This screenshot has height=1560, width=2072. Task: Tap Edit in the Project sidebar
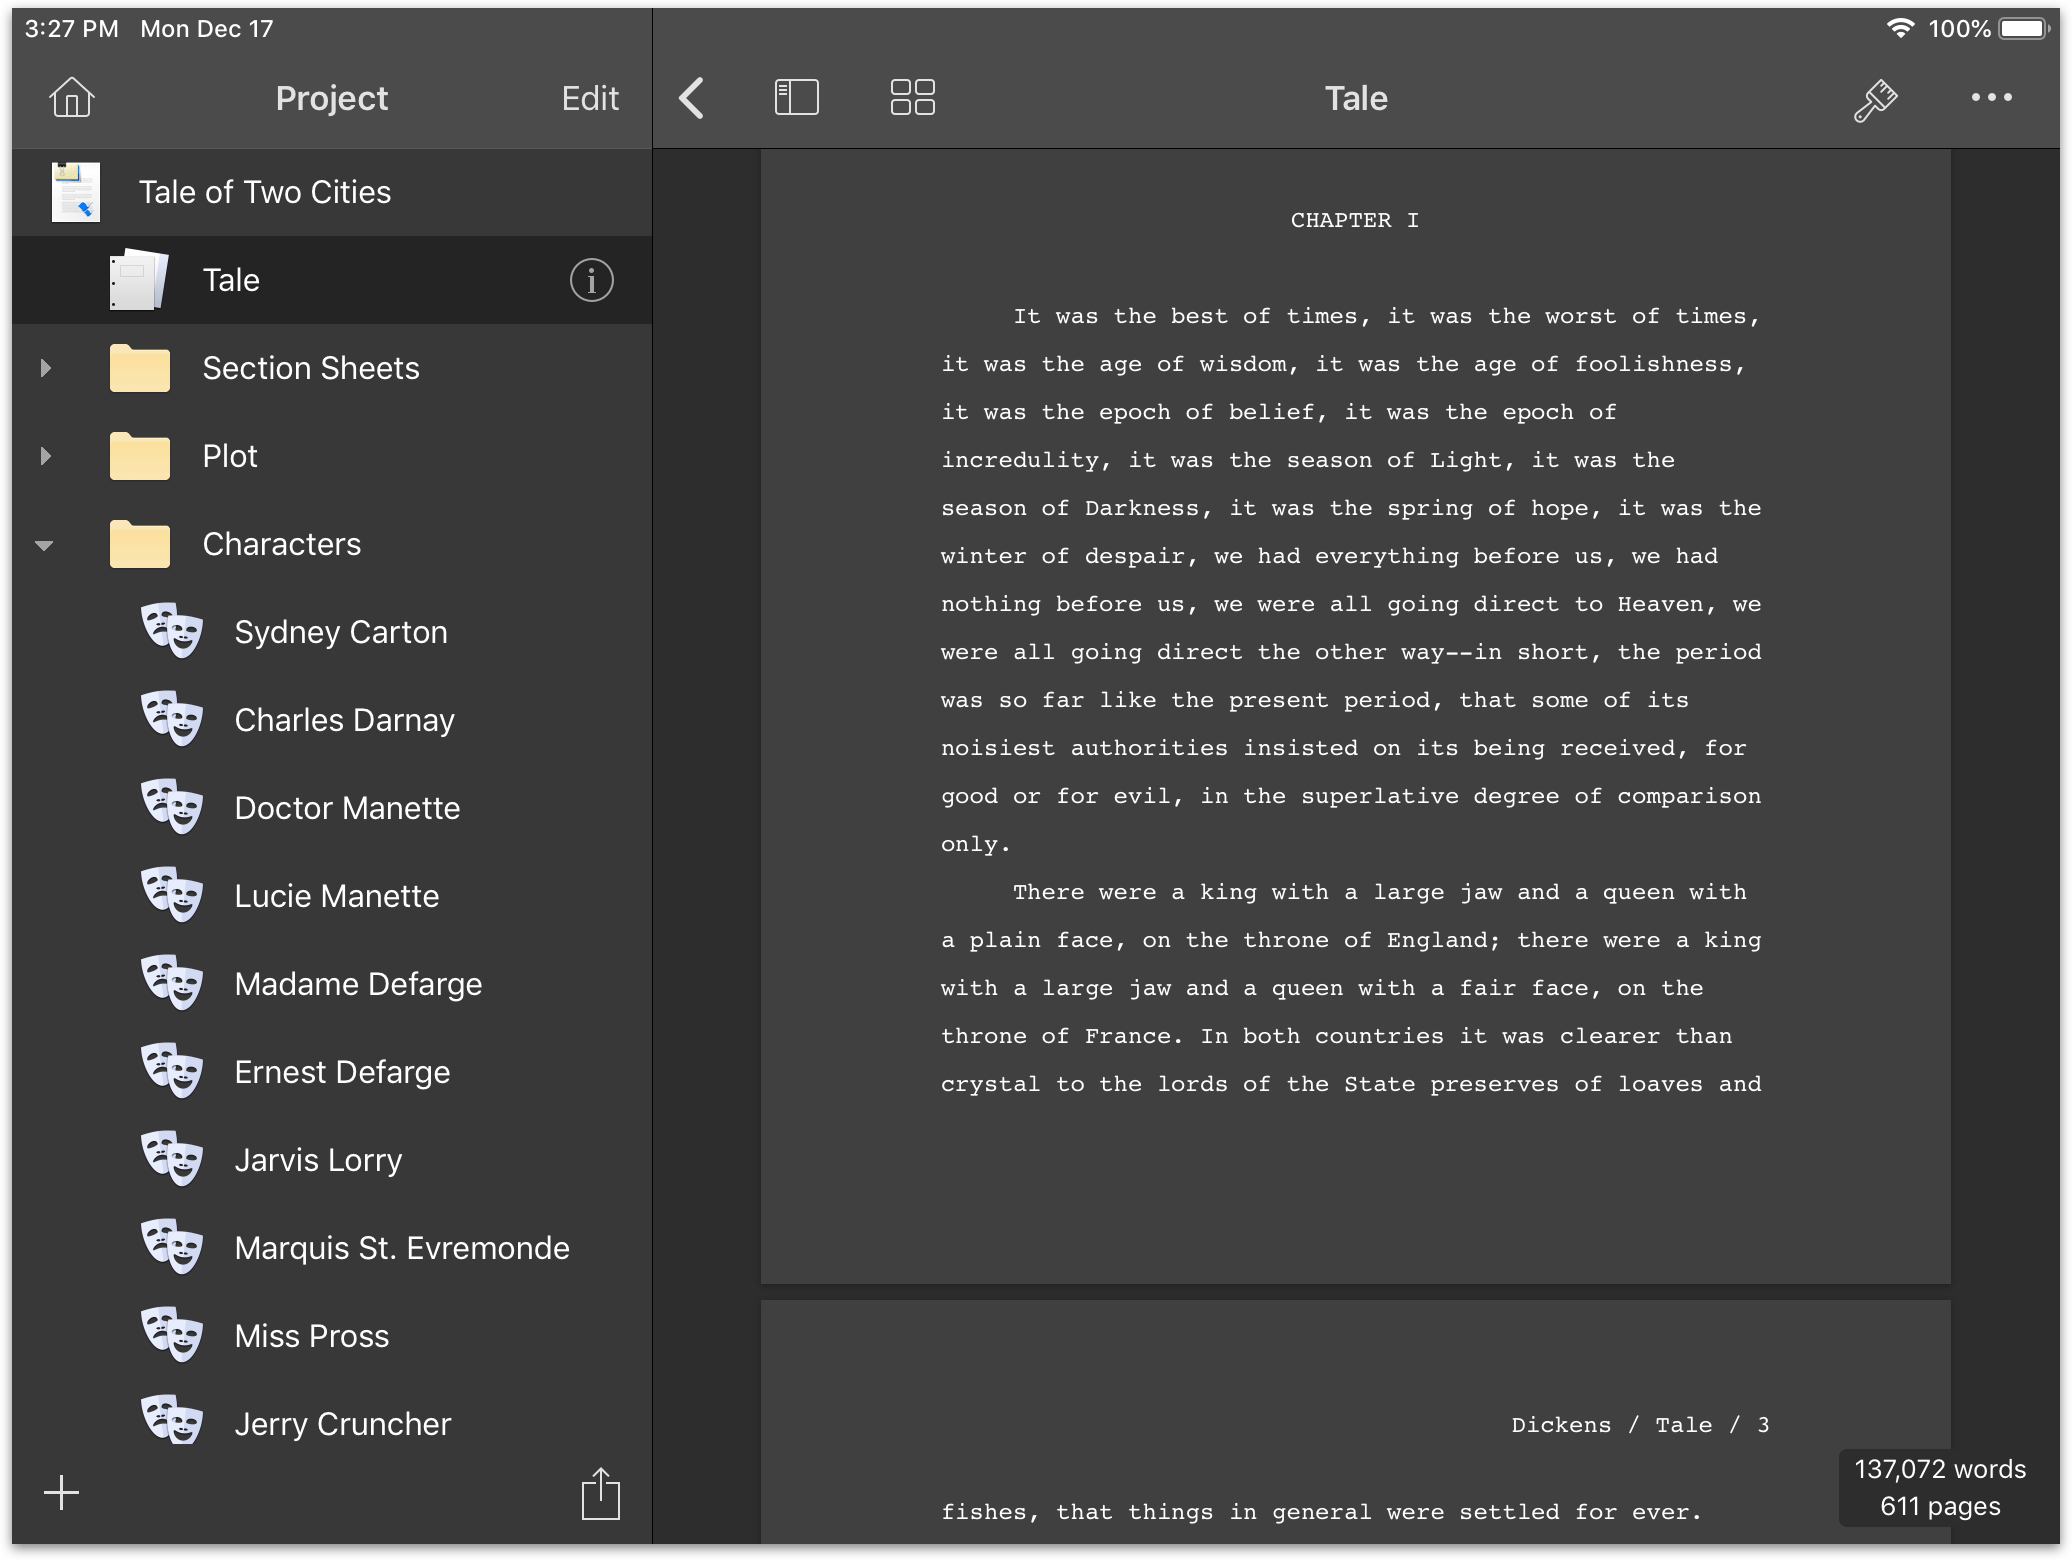(x=590, y=98)
